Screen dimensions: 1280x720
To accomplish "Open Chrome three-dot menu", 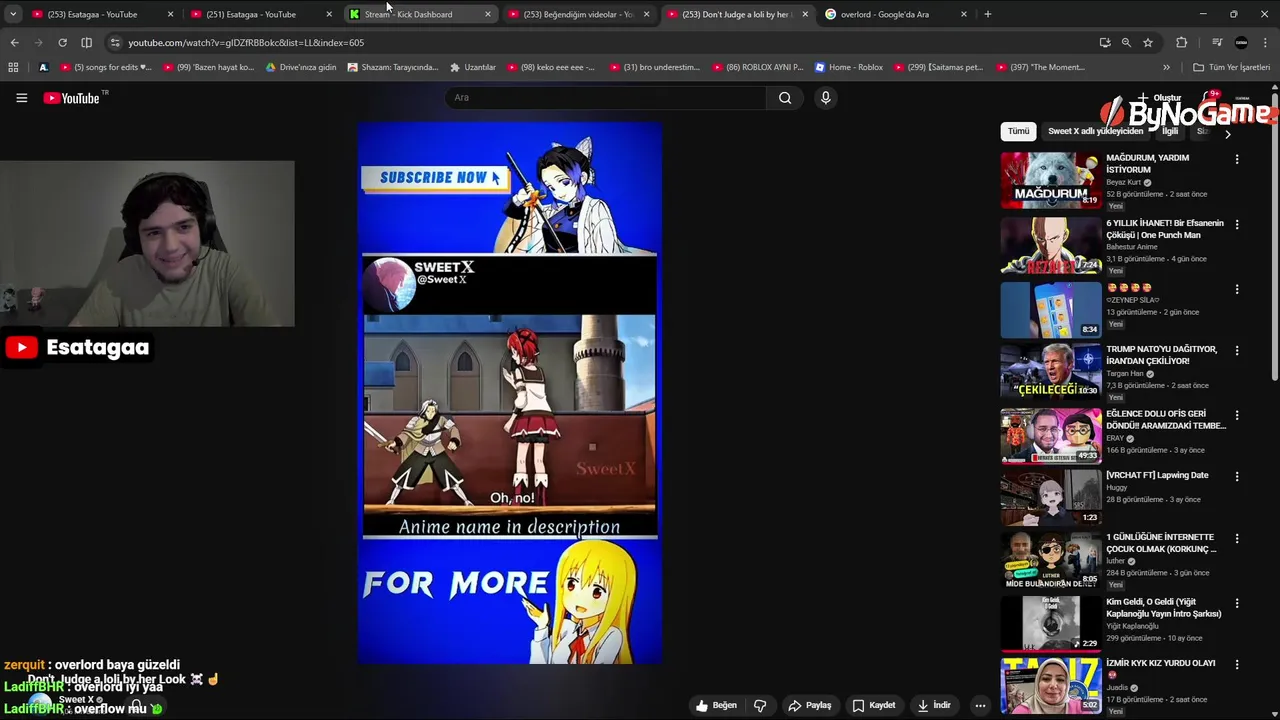I will [1266, 42].
